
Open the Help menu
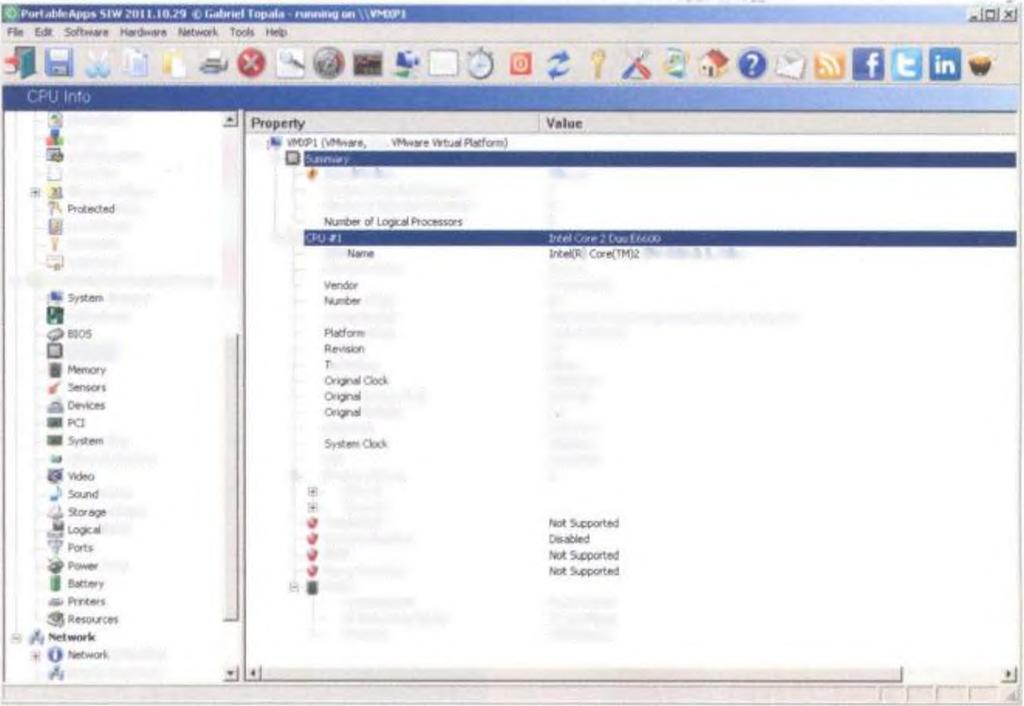click(276, 32)
